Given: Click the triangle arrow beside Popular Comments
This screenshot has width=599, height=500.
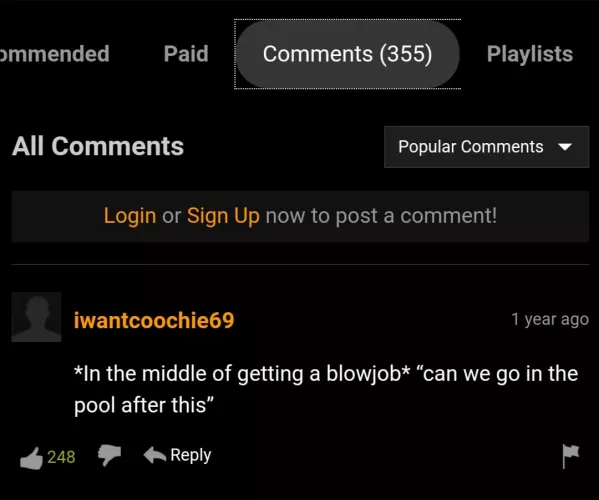Looking at the screenshot, I should point(565,147).
